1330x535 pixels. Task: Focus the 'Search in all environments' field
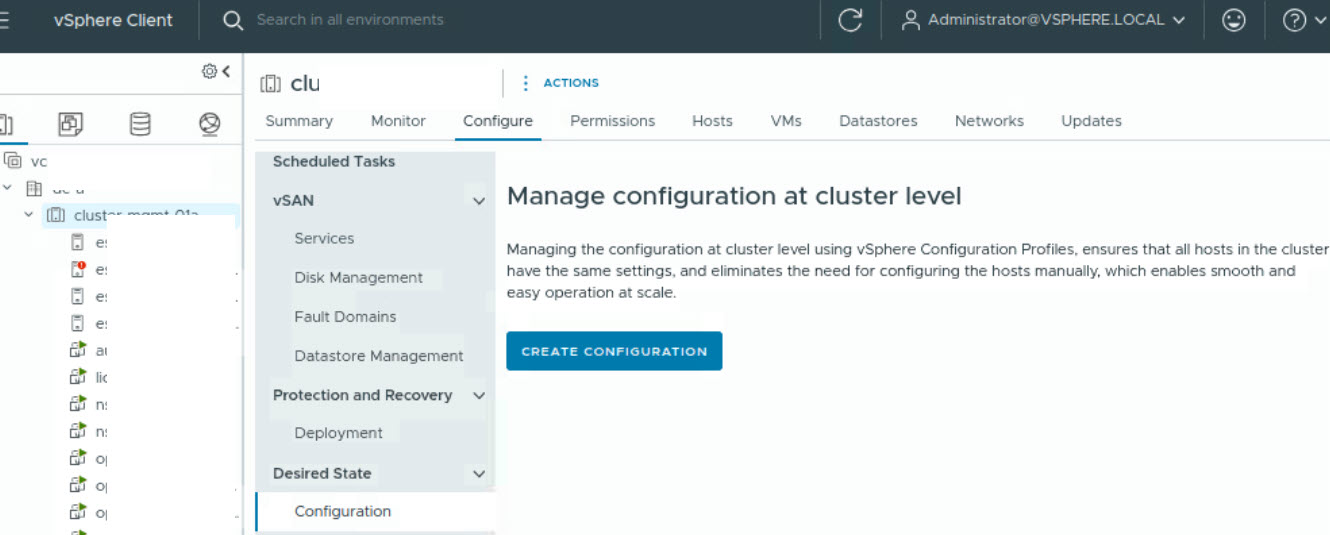350,20
